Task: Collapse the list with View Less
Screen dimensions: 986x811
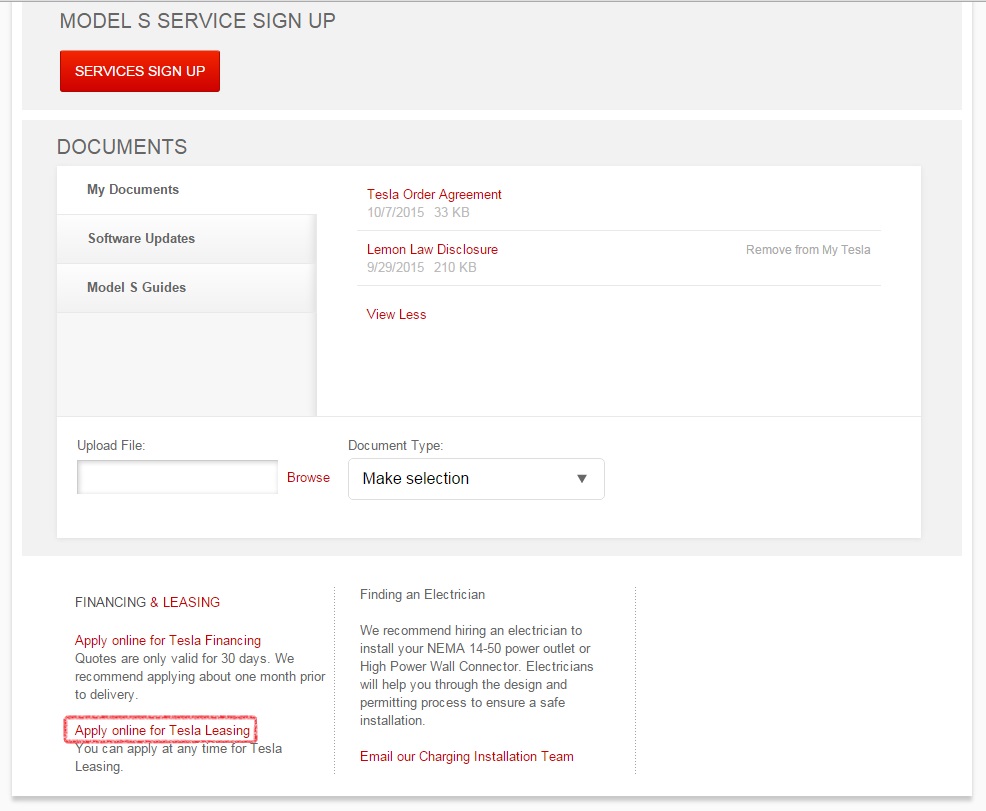Action: [x=396, y=315]
